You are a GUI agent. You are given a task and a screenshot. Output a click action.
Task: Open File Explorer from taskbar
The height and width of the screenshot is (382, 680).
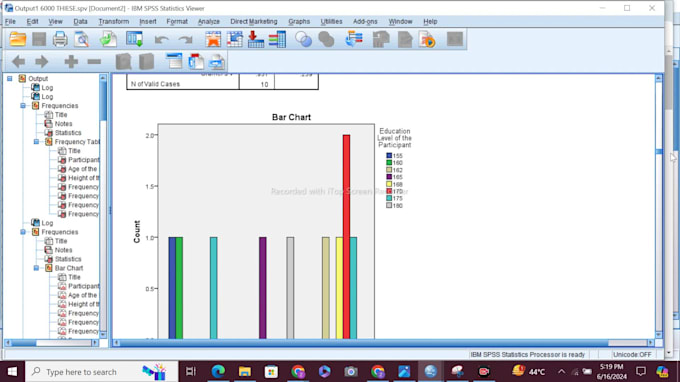[245, 372]
